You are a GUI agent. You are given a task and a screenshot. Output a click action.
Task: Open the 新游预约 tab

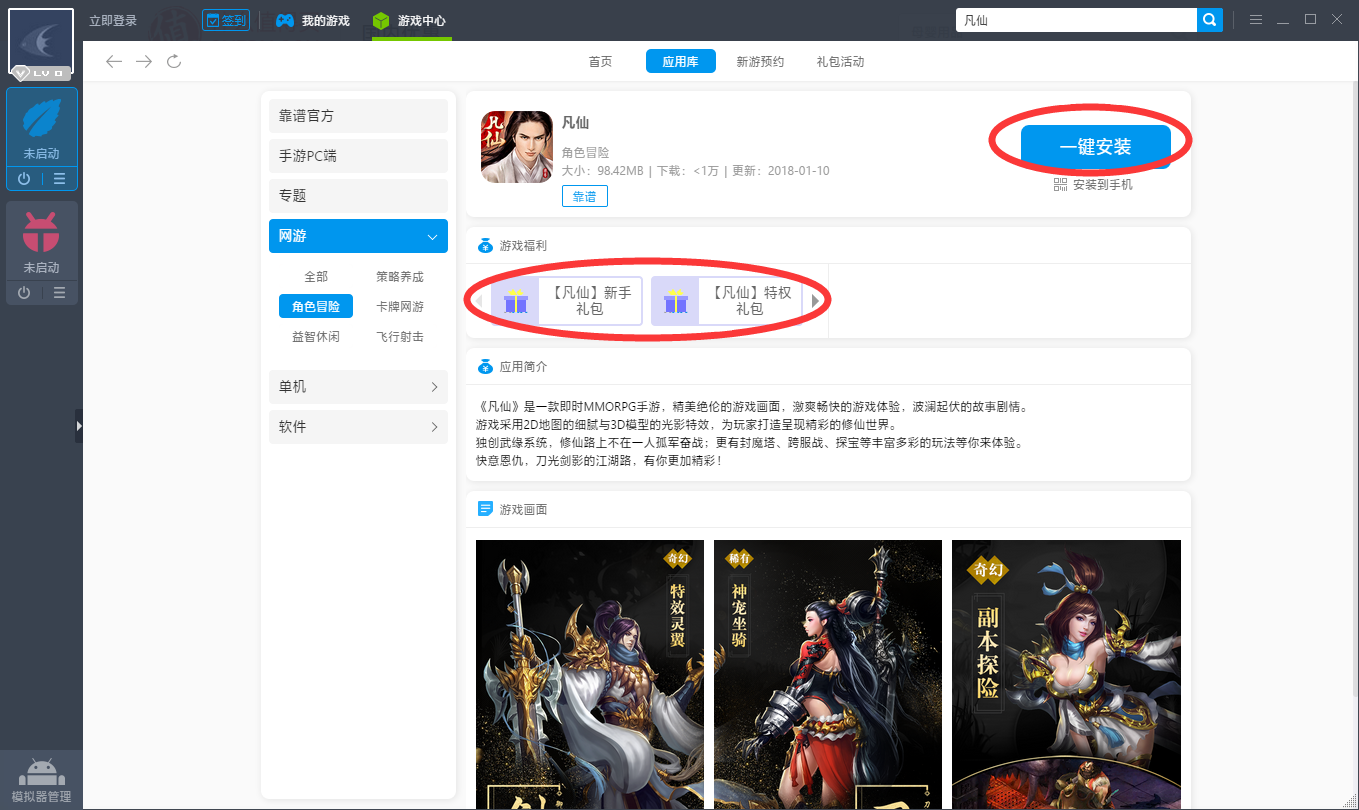coord(760,62)
